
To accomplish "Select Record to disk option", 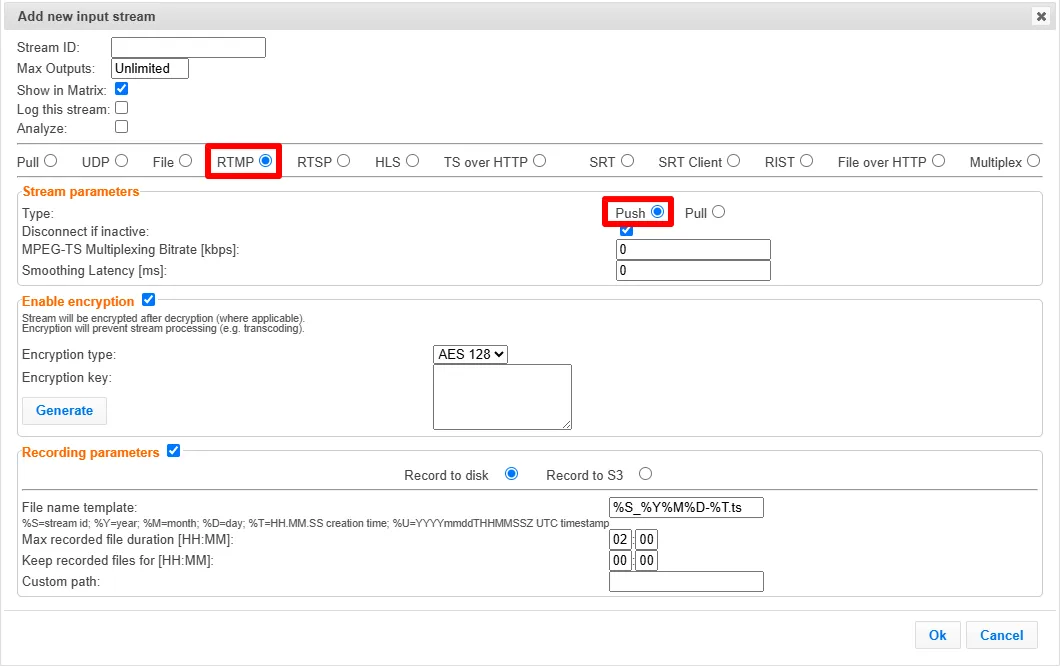I will (512, 474).
